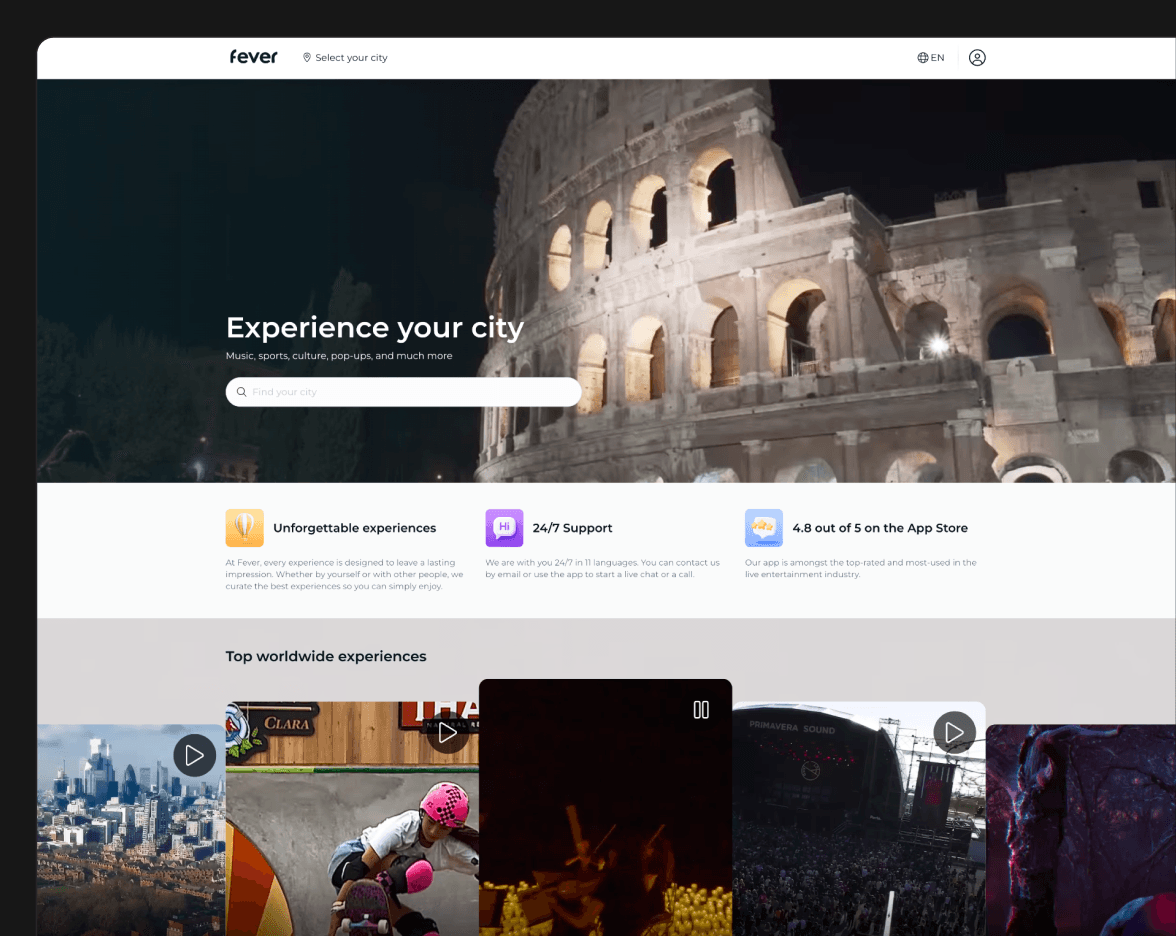1176x936 pixels.
Task: Pause the center playing video
Action: click(x=701, y=710)
